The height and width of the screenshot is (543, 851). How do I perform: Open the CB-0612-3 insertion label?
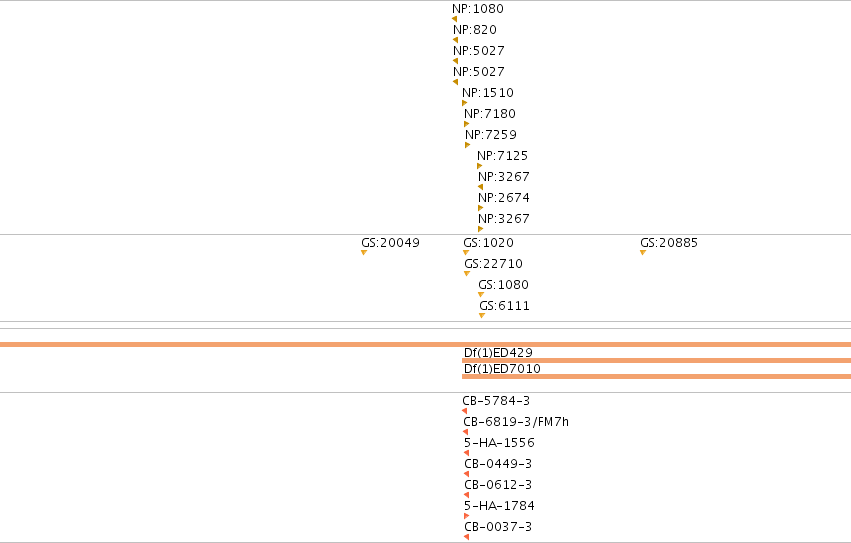coord(498,485)
